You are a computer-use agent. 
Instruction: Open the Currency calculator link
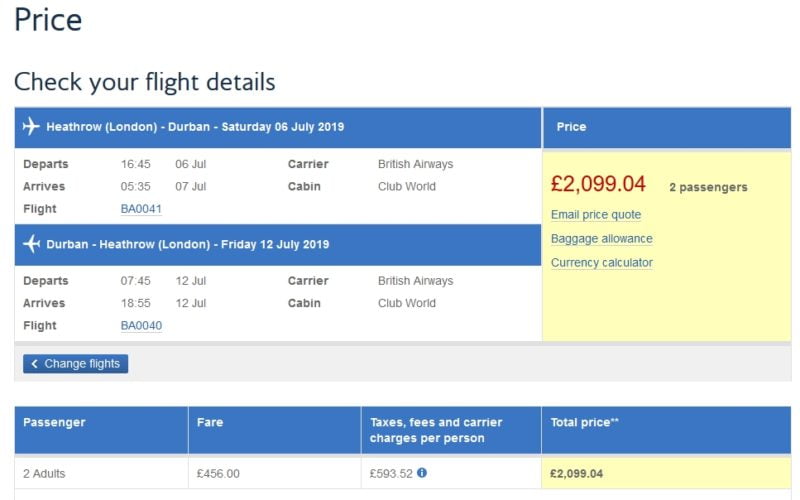tap(602, 263)
